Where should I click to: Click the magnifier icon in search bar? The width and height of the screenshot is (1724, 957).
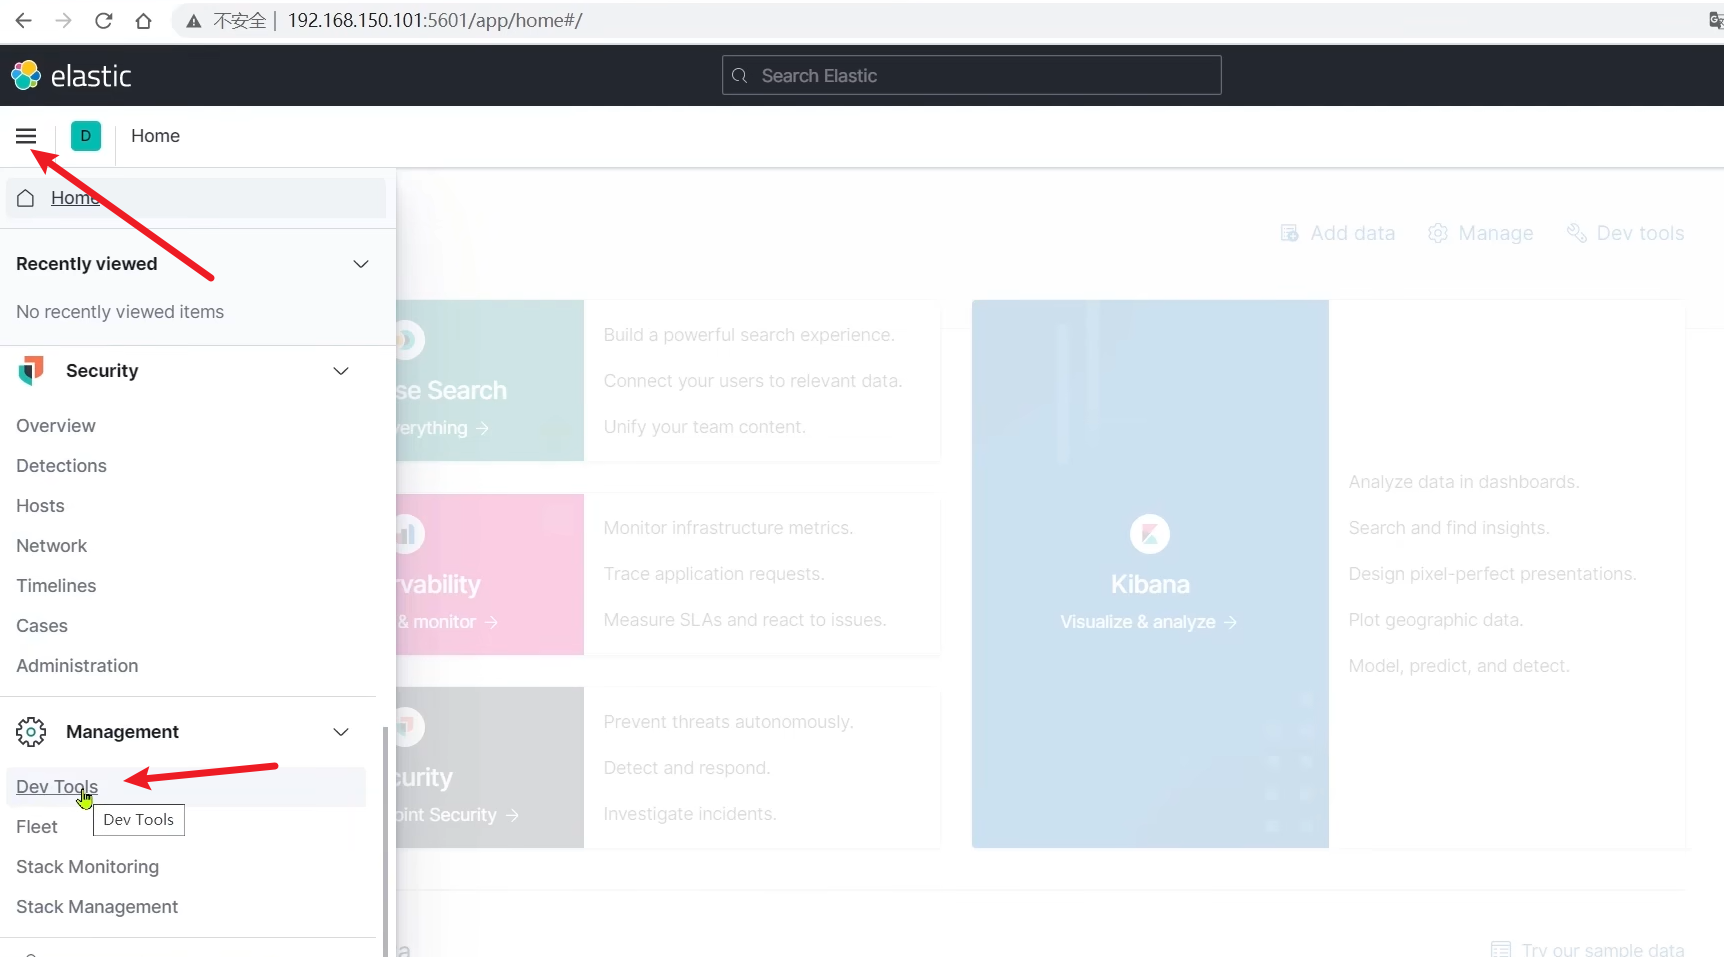pos(740,76)
